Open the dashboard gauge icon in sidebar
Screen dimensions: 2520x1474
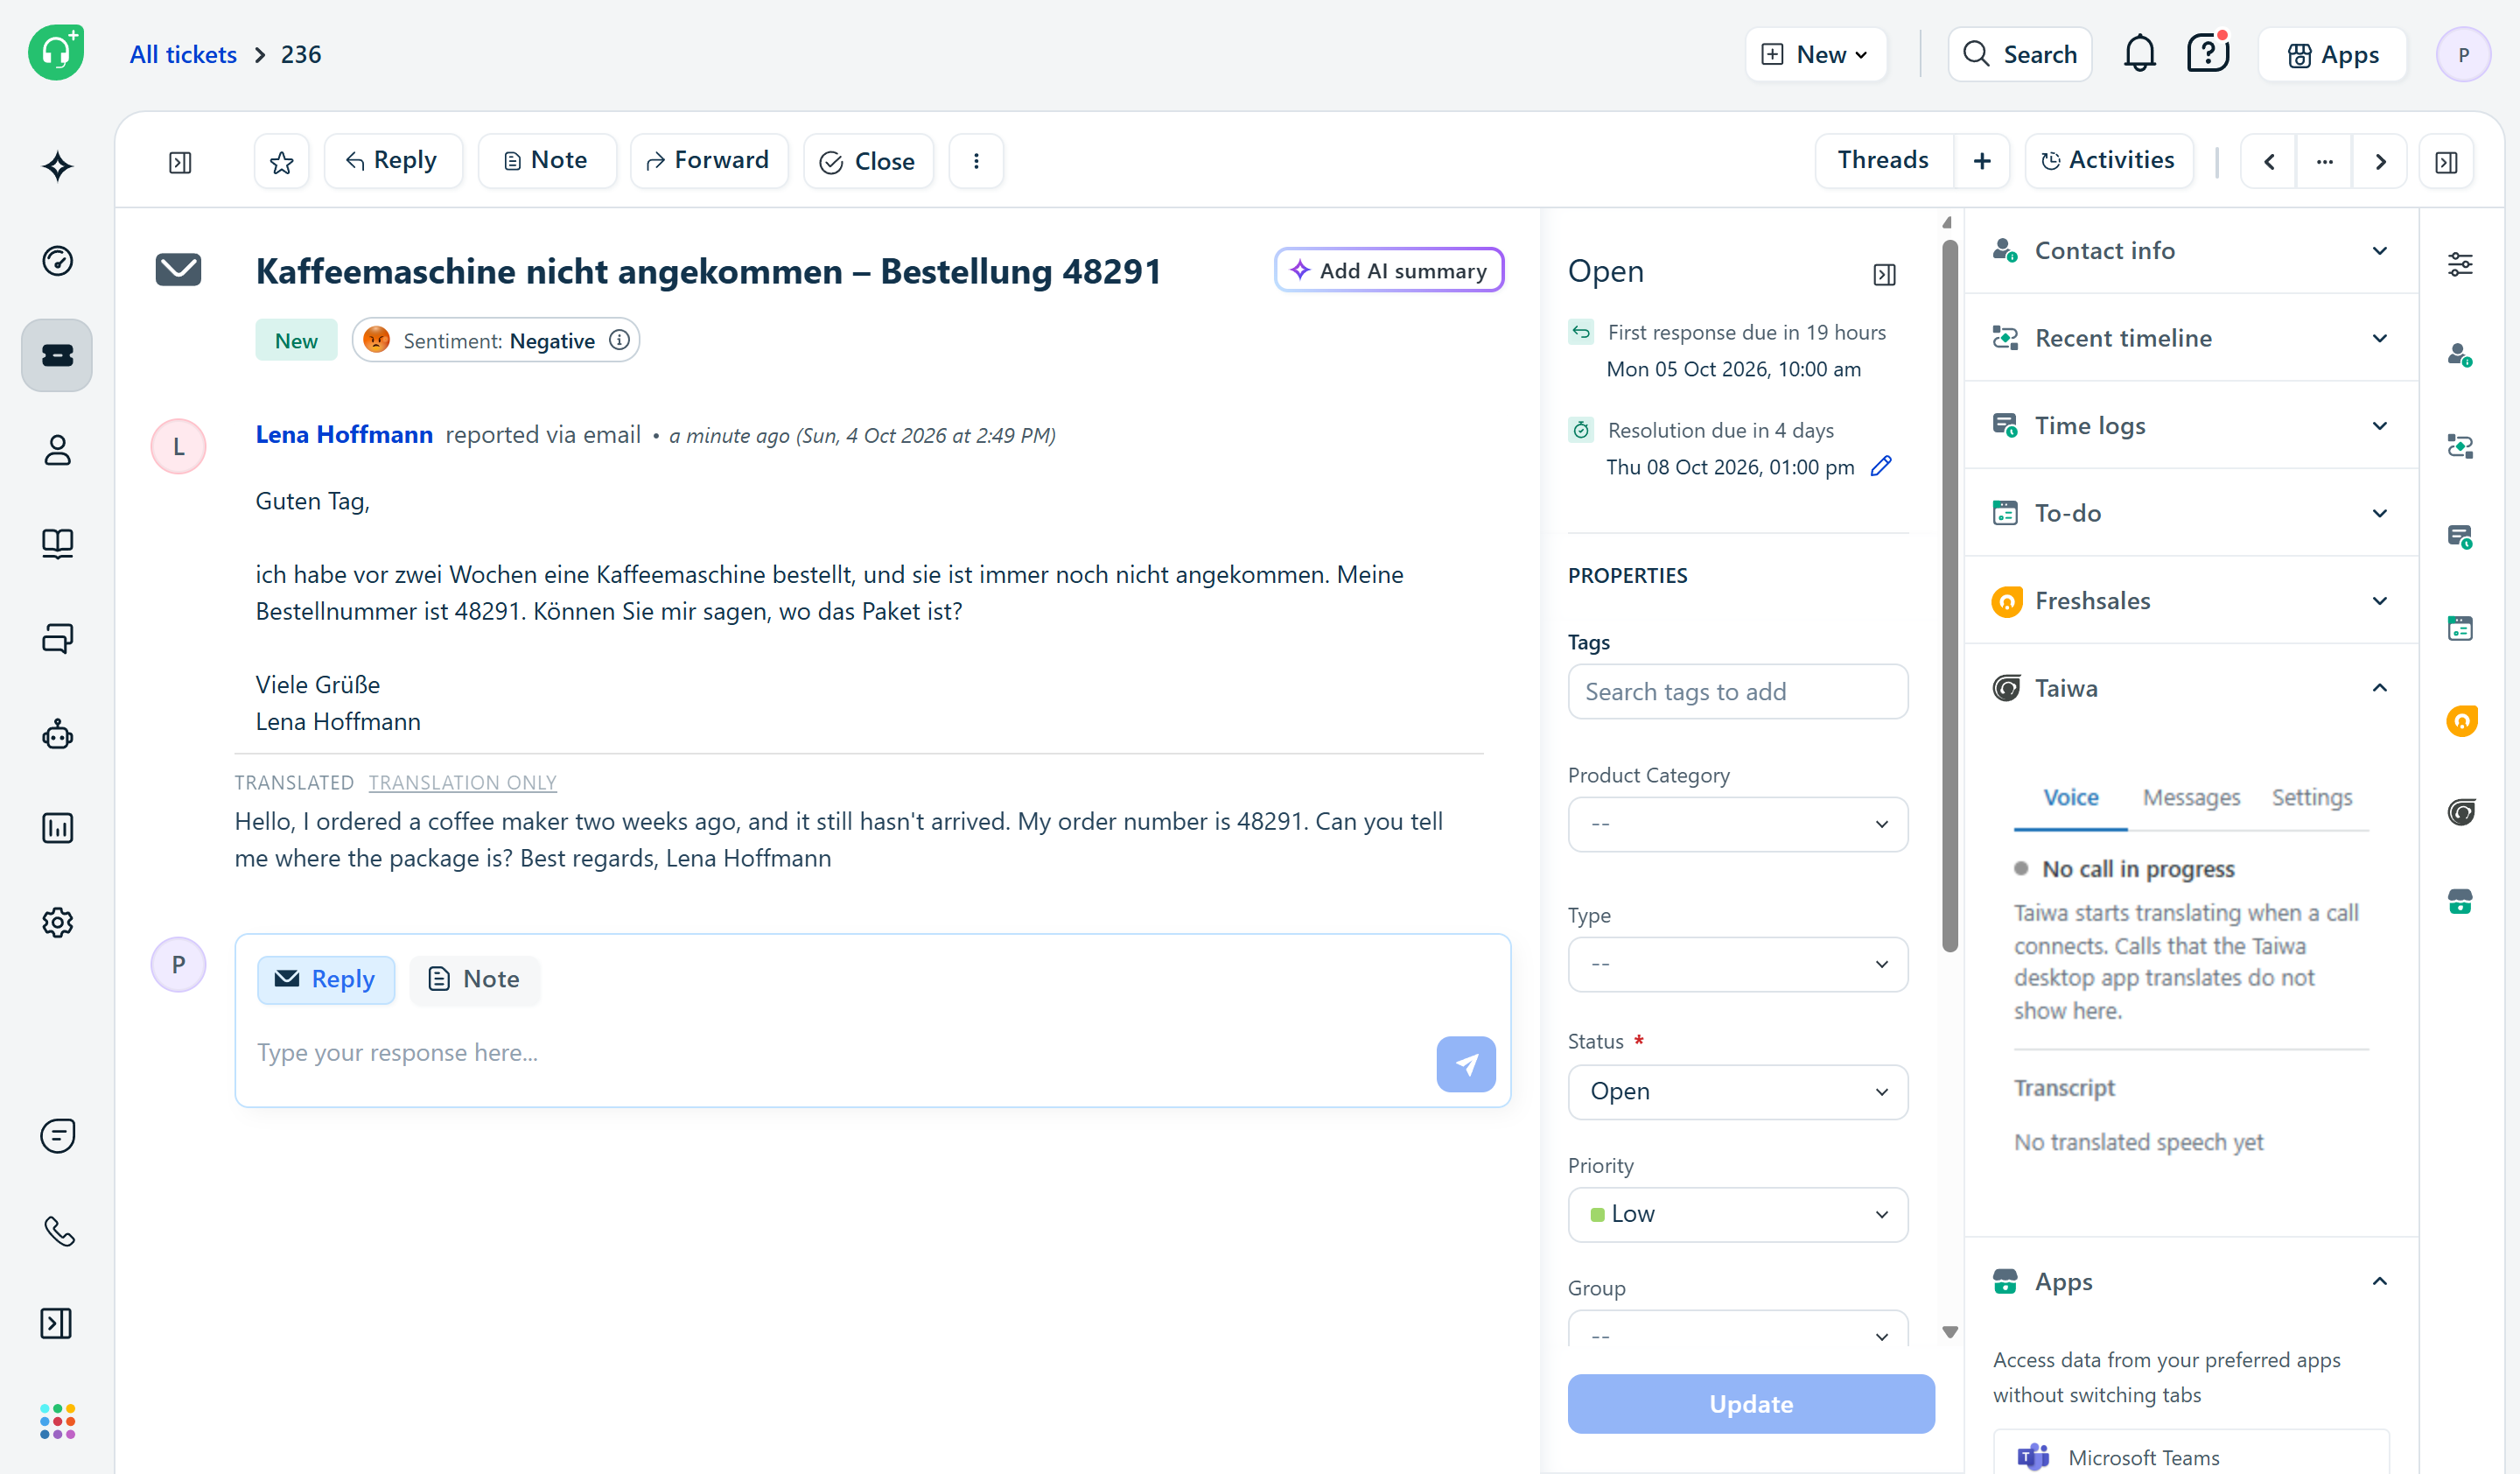pos(57,261)
